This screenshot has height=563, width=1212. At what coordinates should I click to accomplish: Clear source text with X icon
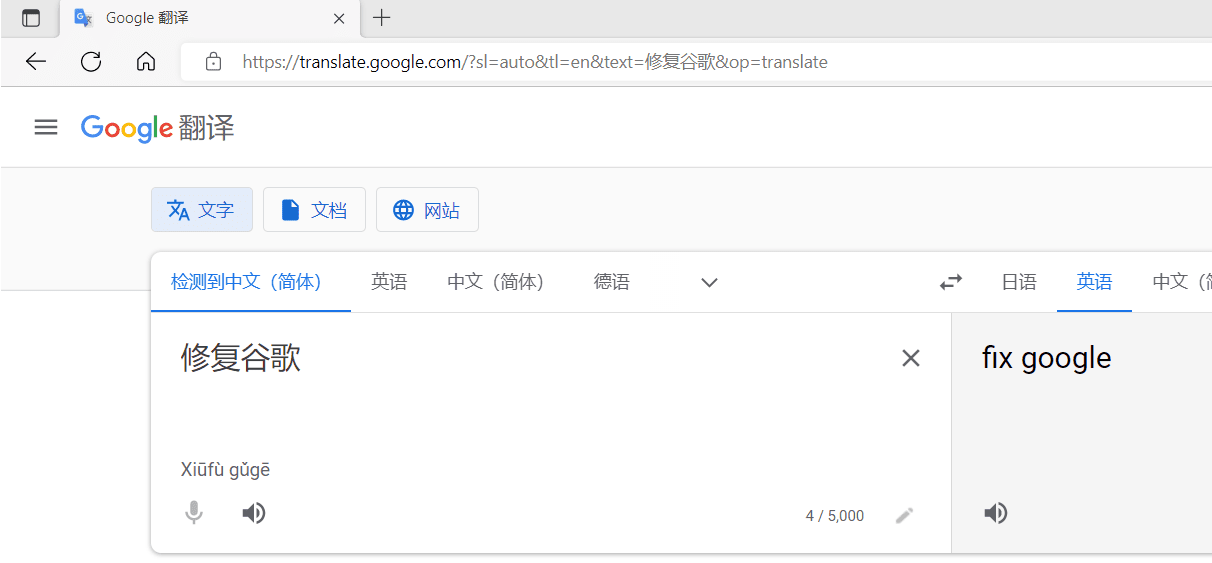tap(910, 358)
